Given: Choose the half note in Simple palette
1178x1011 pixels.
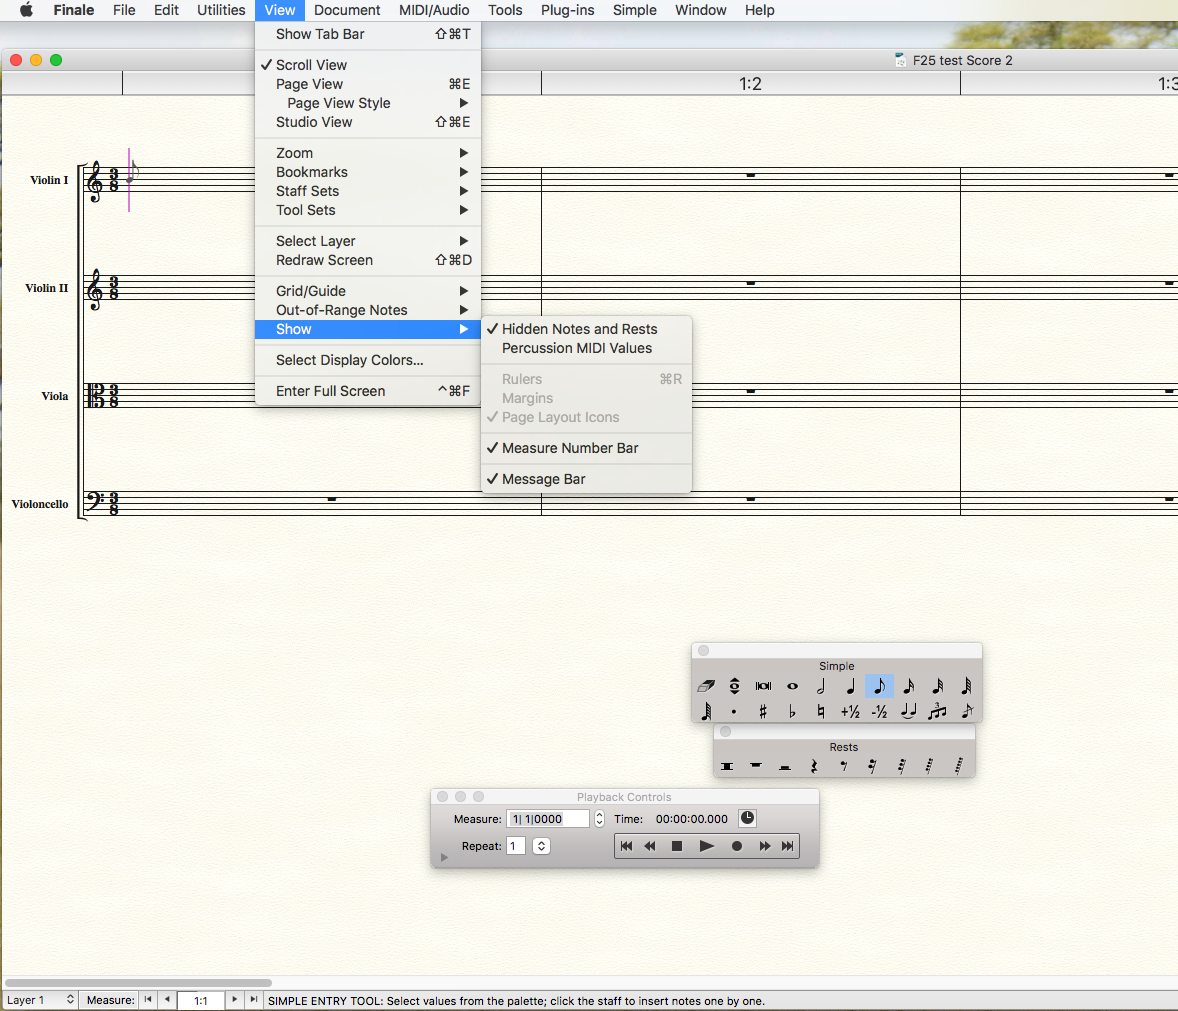Looking at the screenshot, I should [x=821, y=686].
